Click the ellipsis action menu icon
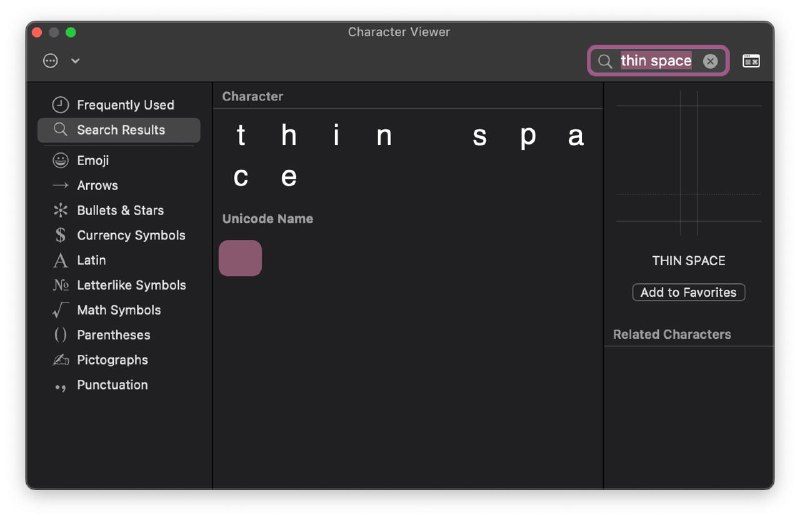The image size is (800, 520). [50, 61]
